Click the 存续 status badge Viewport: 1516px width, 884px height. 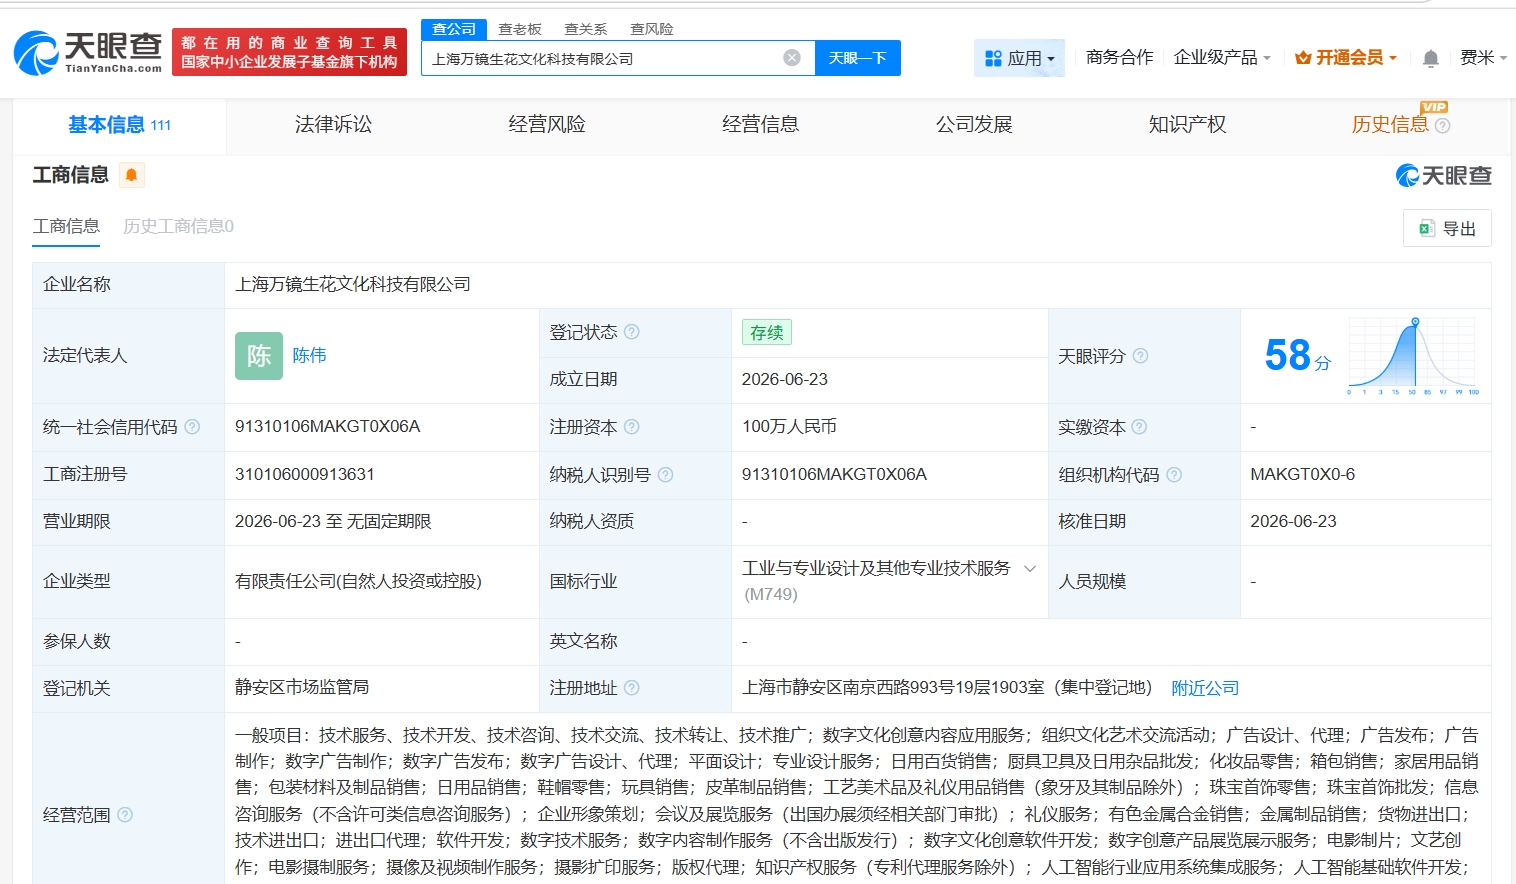pyautogui.click(x=767, y=332)
